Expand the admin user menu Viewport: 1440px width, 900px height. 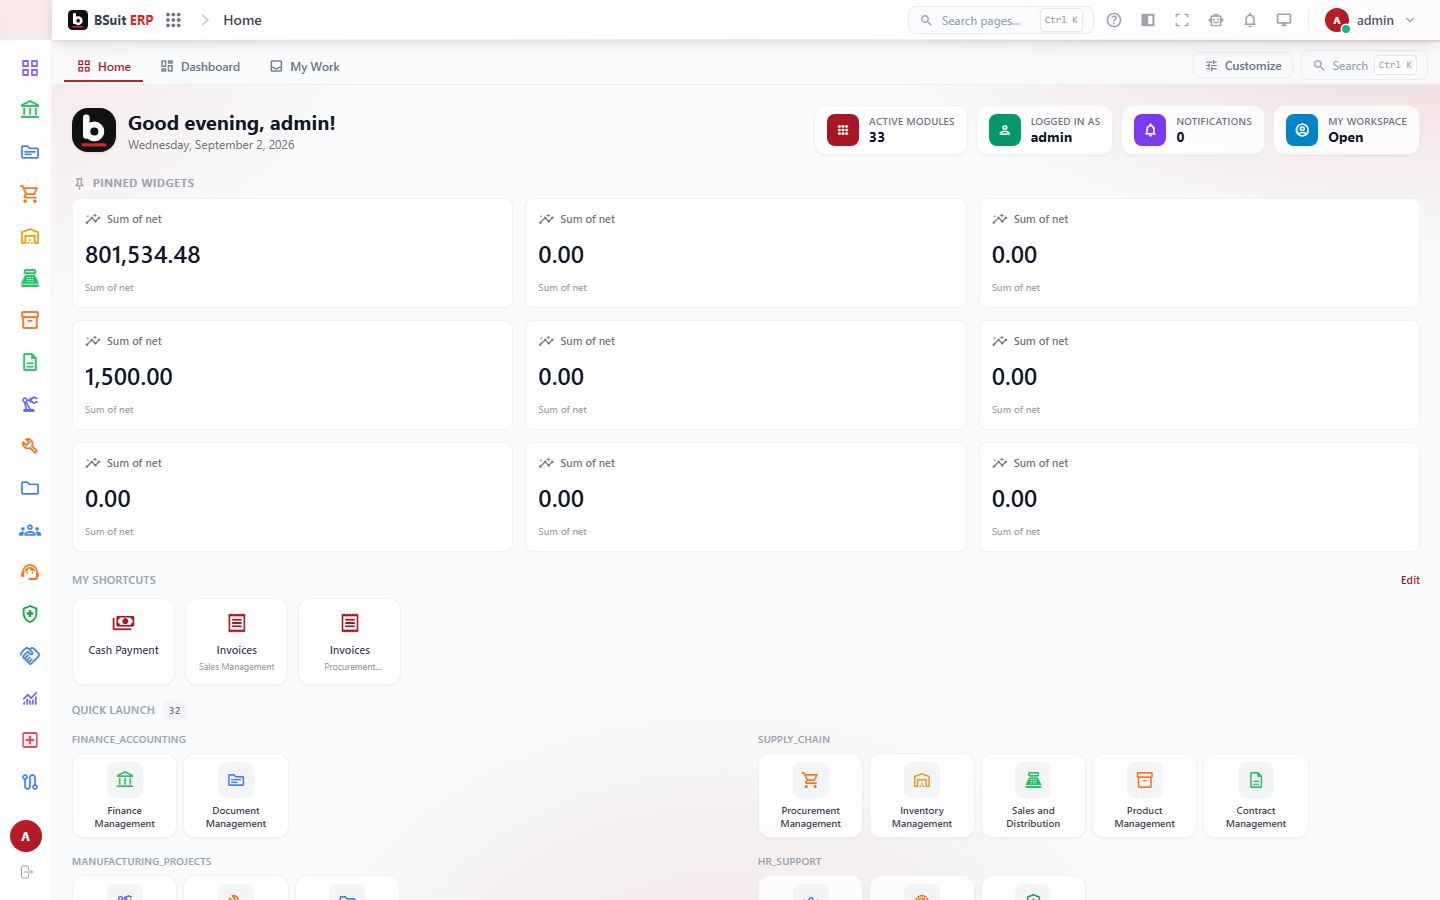click(1370, 20)
